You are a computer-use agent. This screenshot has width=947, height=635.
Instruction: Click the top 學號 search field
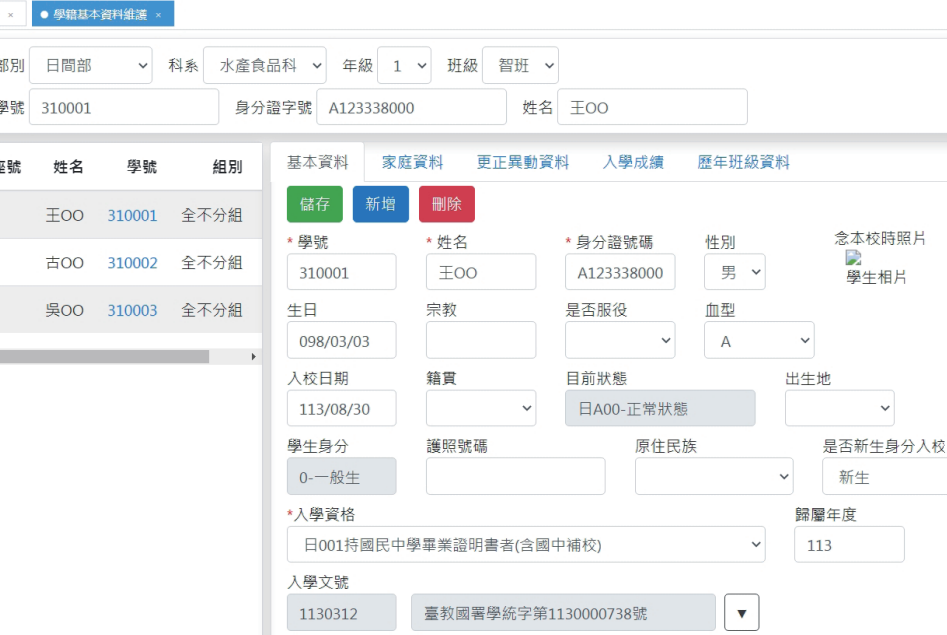tap(124, 108)
